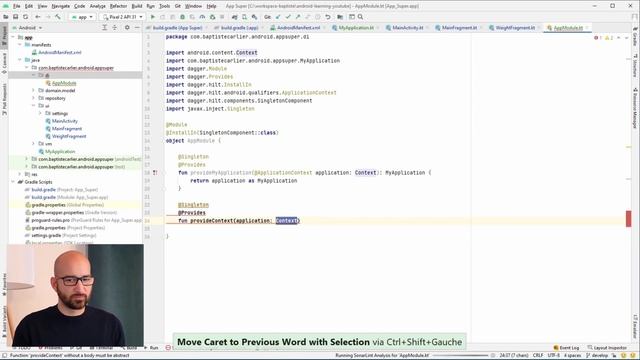Screen dimensions: 640x360
Task: Click the Git Update Project icon
Action: [x=278, y=17]
